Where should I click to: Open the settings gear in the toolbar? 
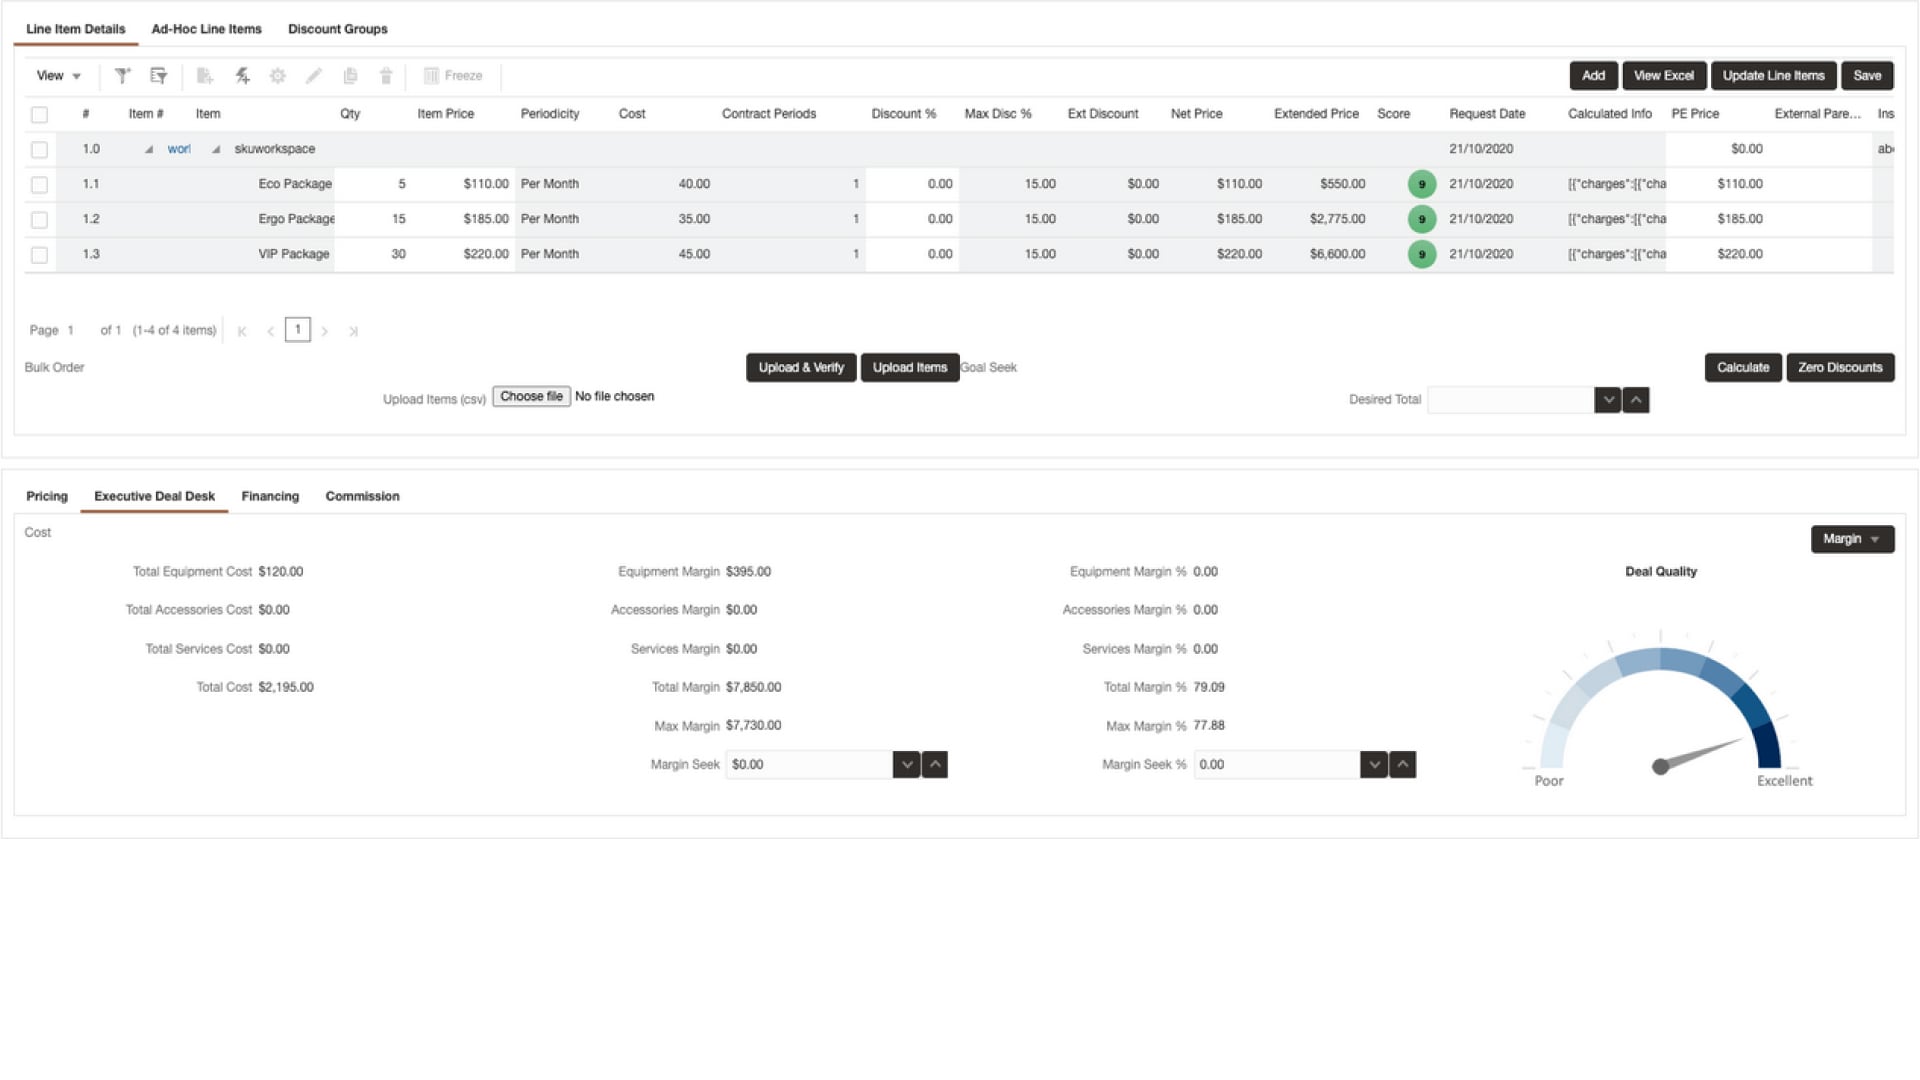coord(278,75)
